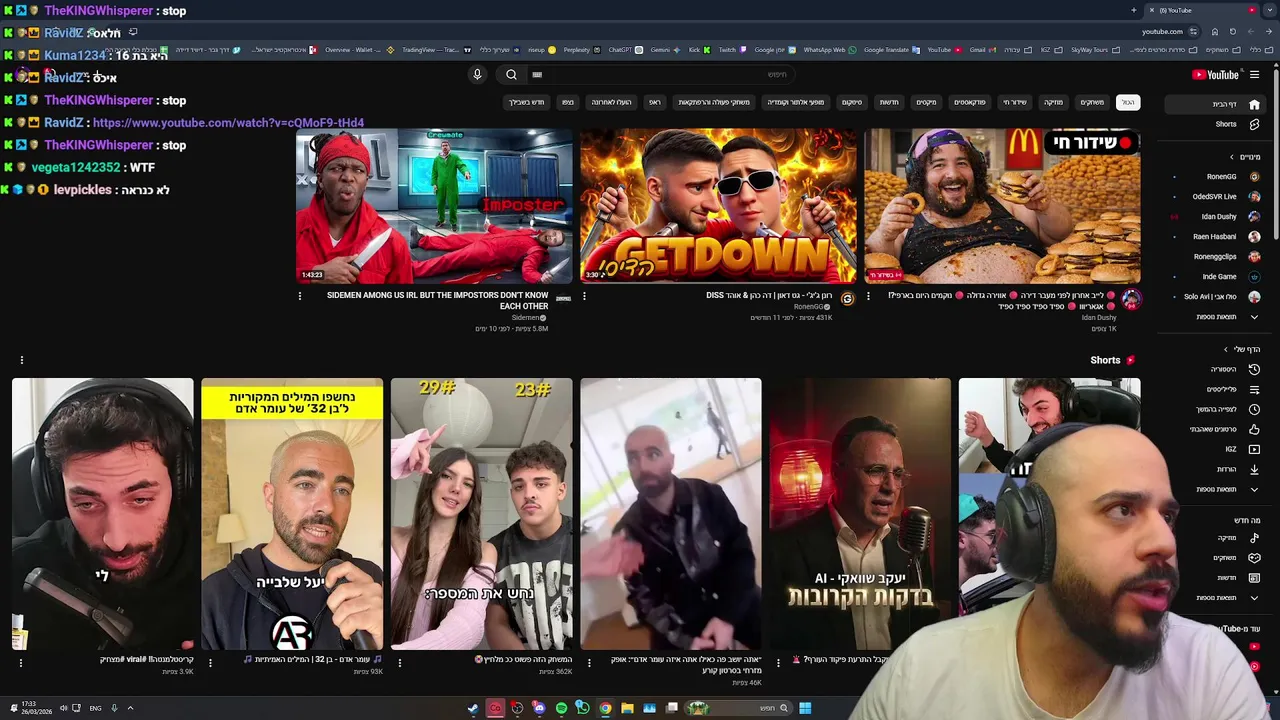Click the search input field
Image resolution: width=1280 pixels, height=720 pixels.
660,74
